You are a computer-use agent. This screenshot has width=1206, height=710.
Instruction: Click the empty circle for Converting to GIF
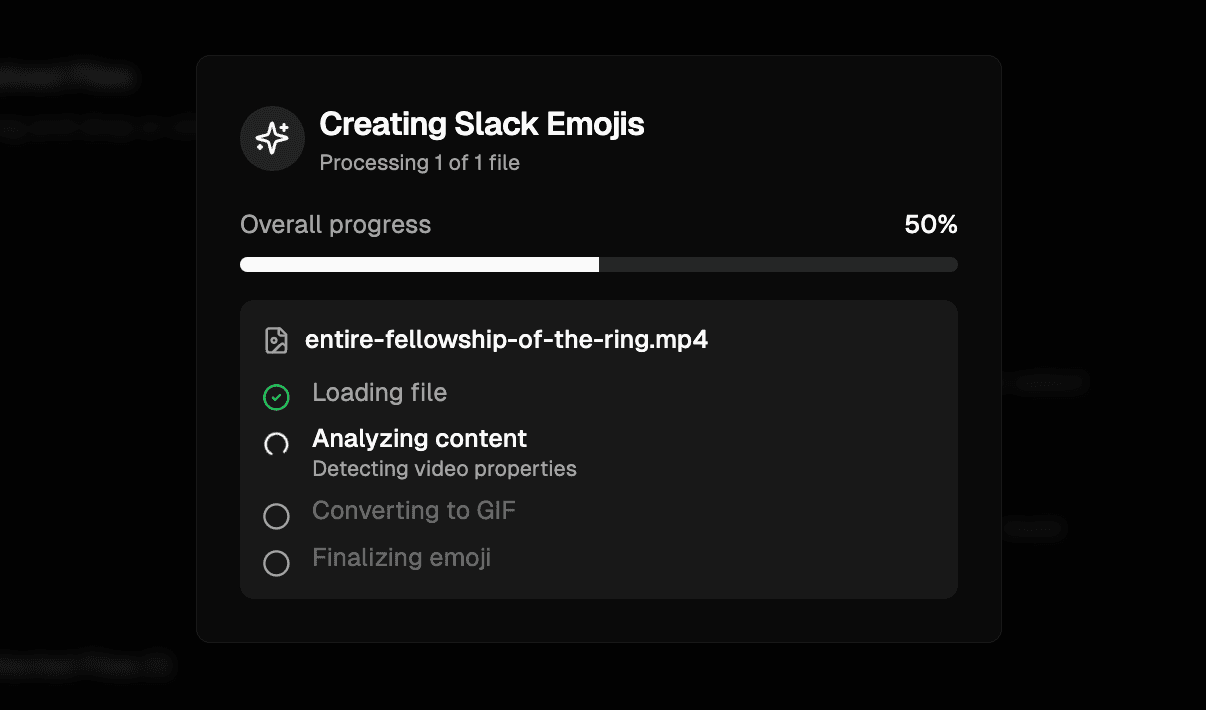[x=276, y=516]
